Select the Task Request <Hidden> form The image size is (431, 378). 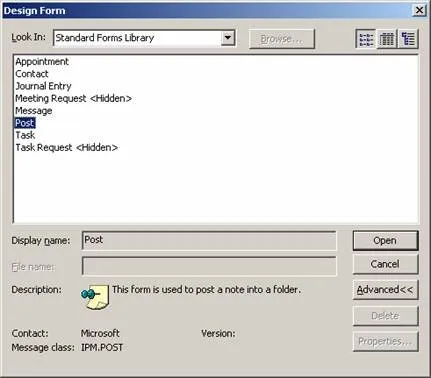tap(66, 148)
